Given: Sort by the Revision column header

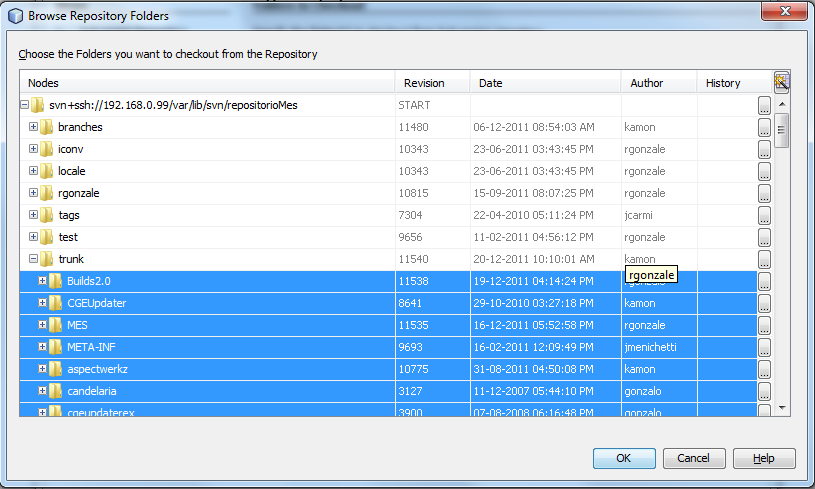Looking at the screenshot, I should tap(424, 83).
